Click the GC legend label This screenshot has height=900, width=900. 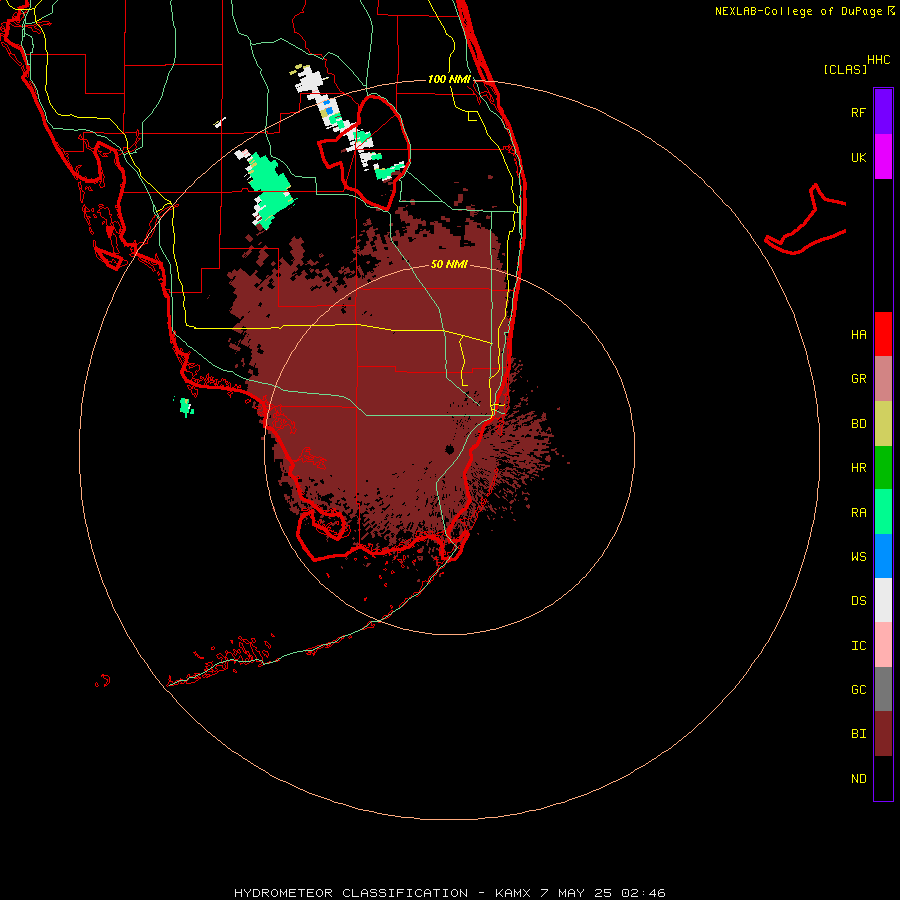pos(858,689)
